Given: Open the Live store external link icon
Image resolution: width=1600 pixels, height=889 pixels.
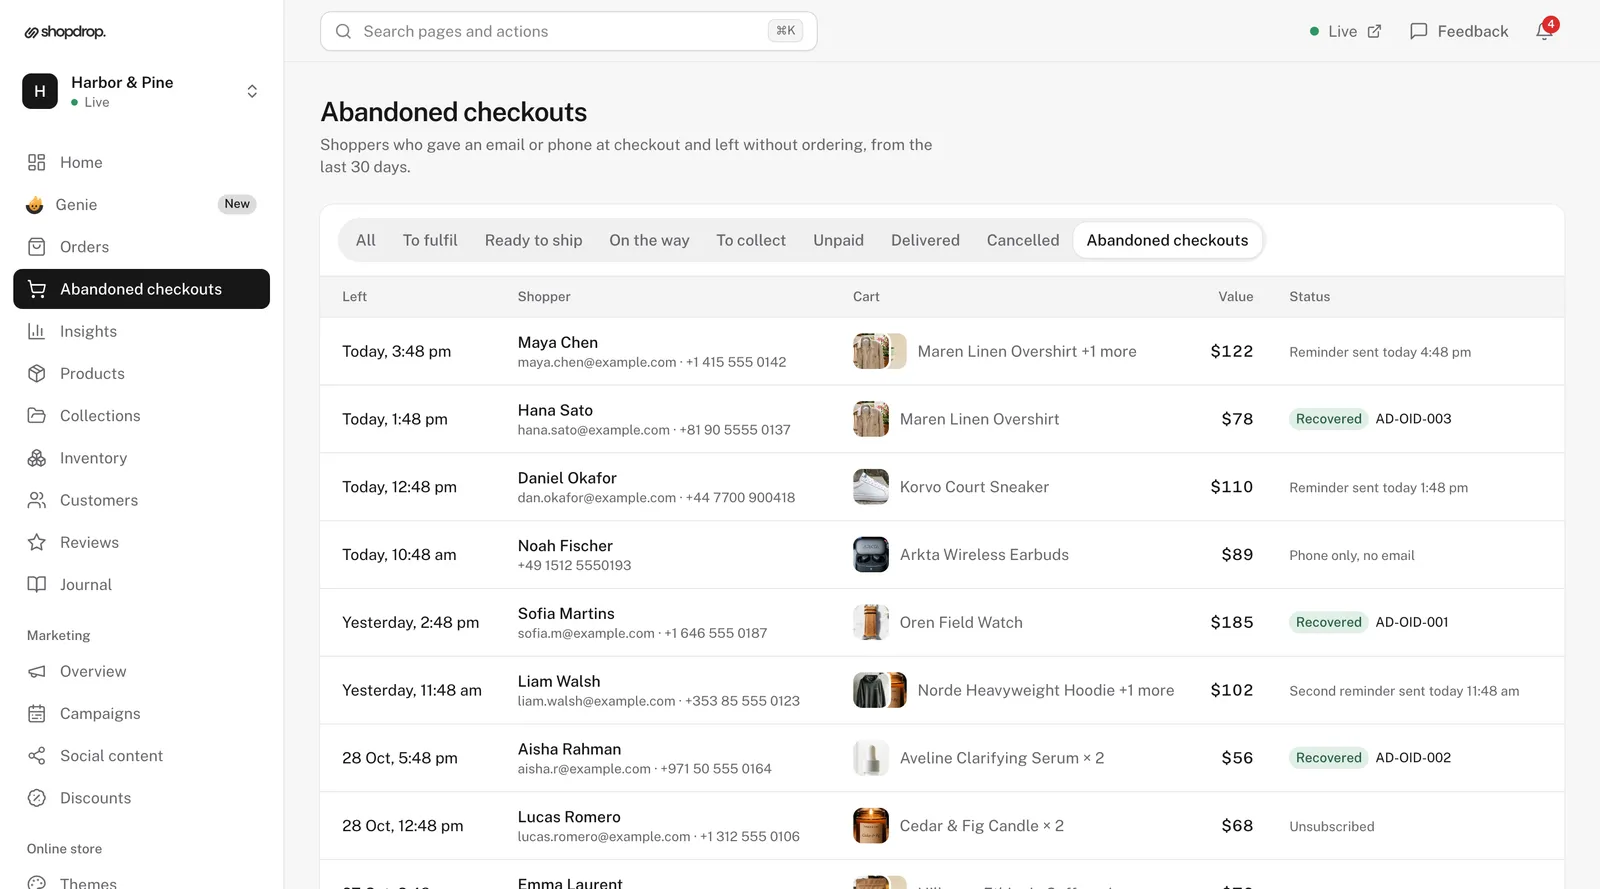Looking at the screenshot, I should pyautogui.click(x=1374, y=31).
